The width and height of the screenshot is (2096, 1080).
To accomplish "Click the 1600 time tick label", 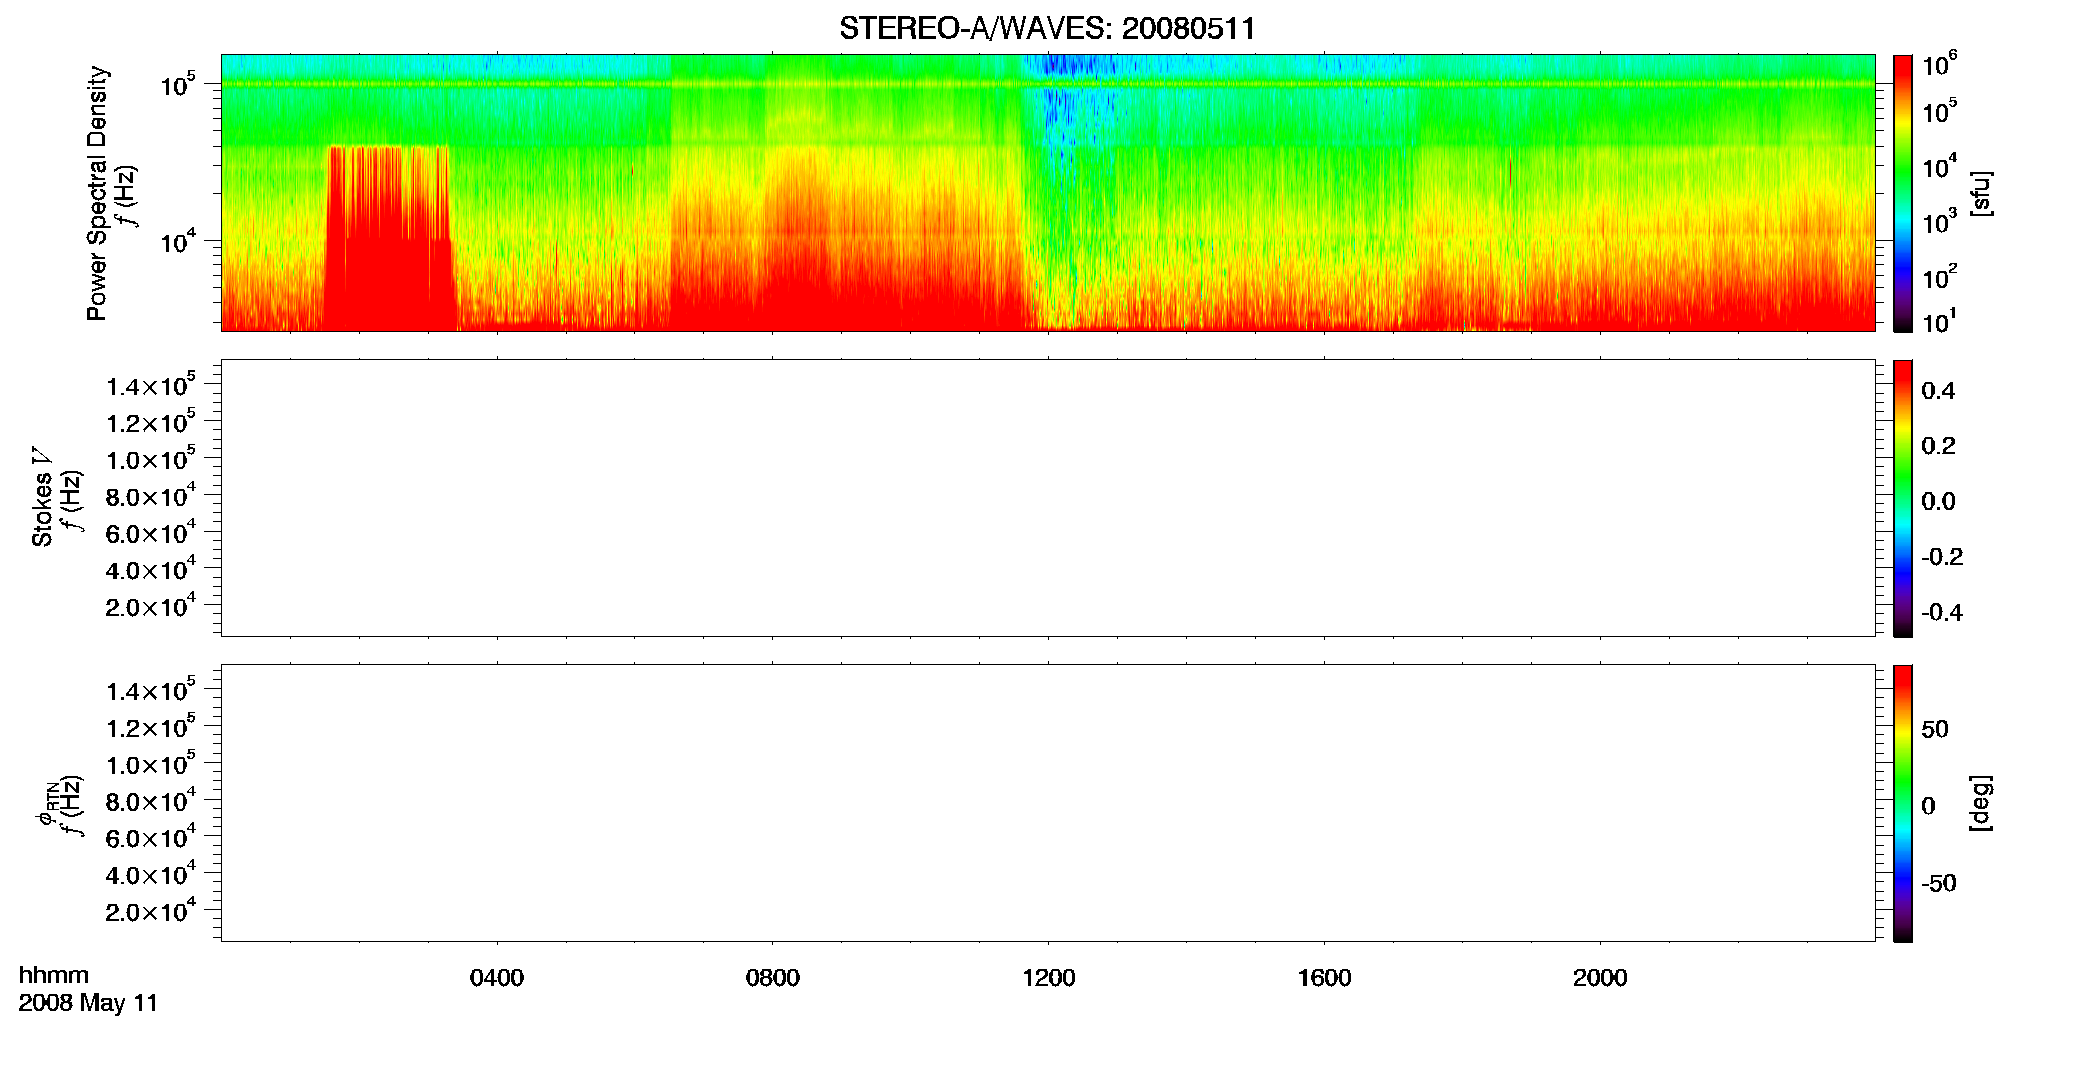I will click(x=1324, y=978).
